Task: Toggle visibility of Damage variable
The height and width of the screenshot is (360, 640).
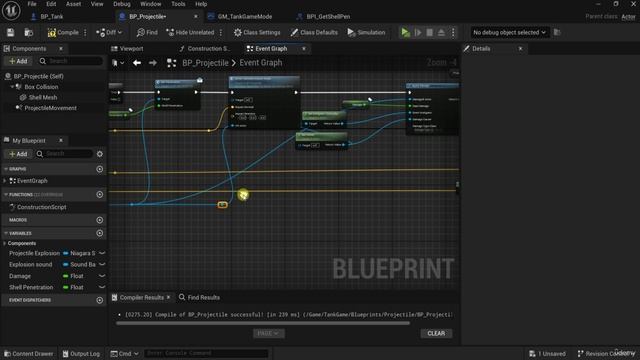Action: point(102,276)
